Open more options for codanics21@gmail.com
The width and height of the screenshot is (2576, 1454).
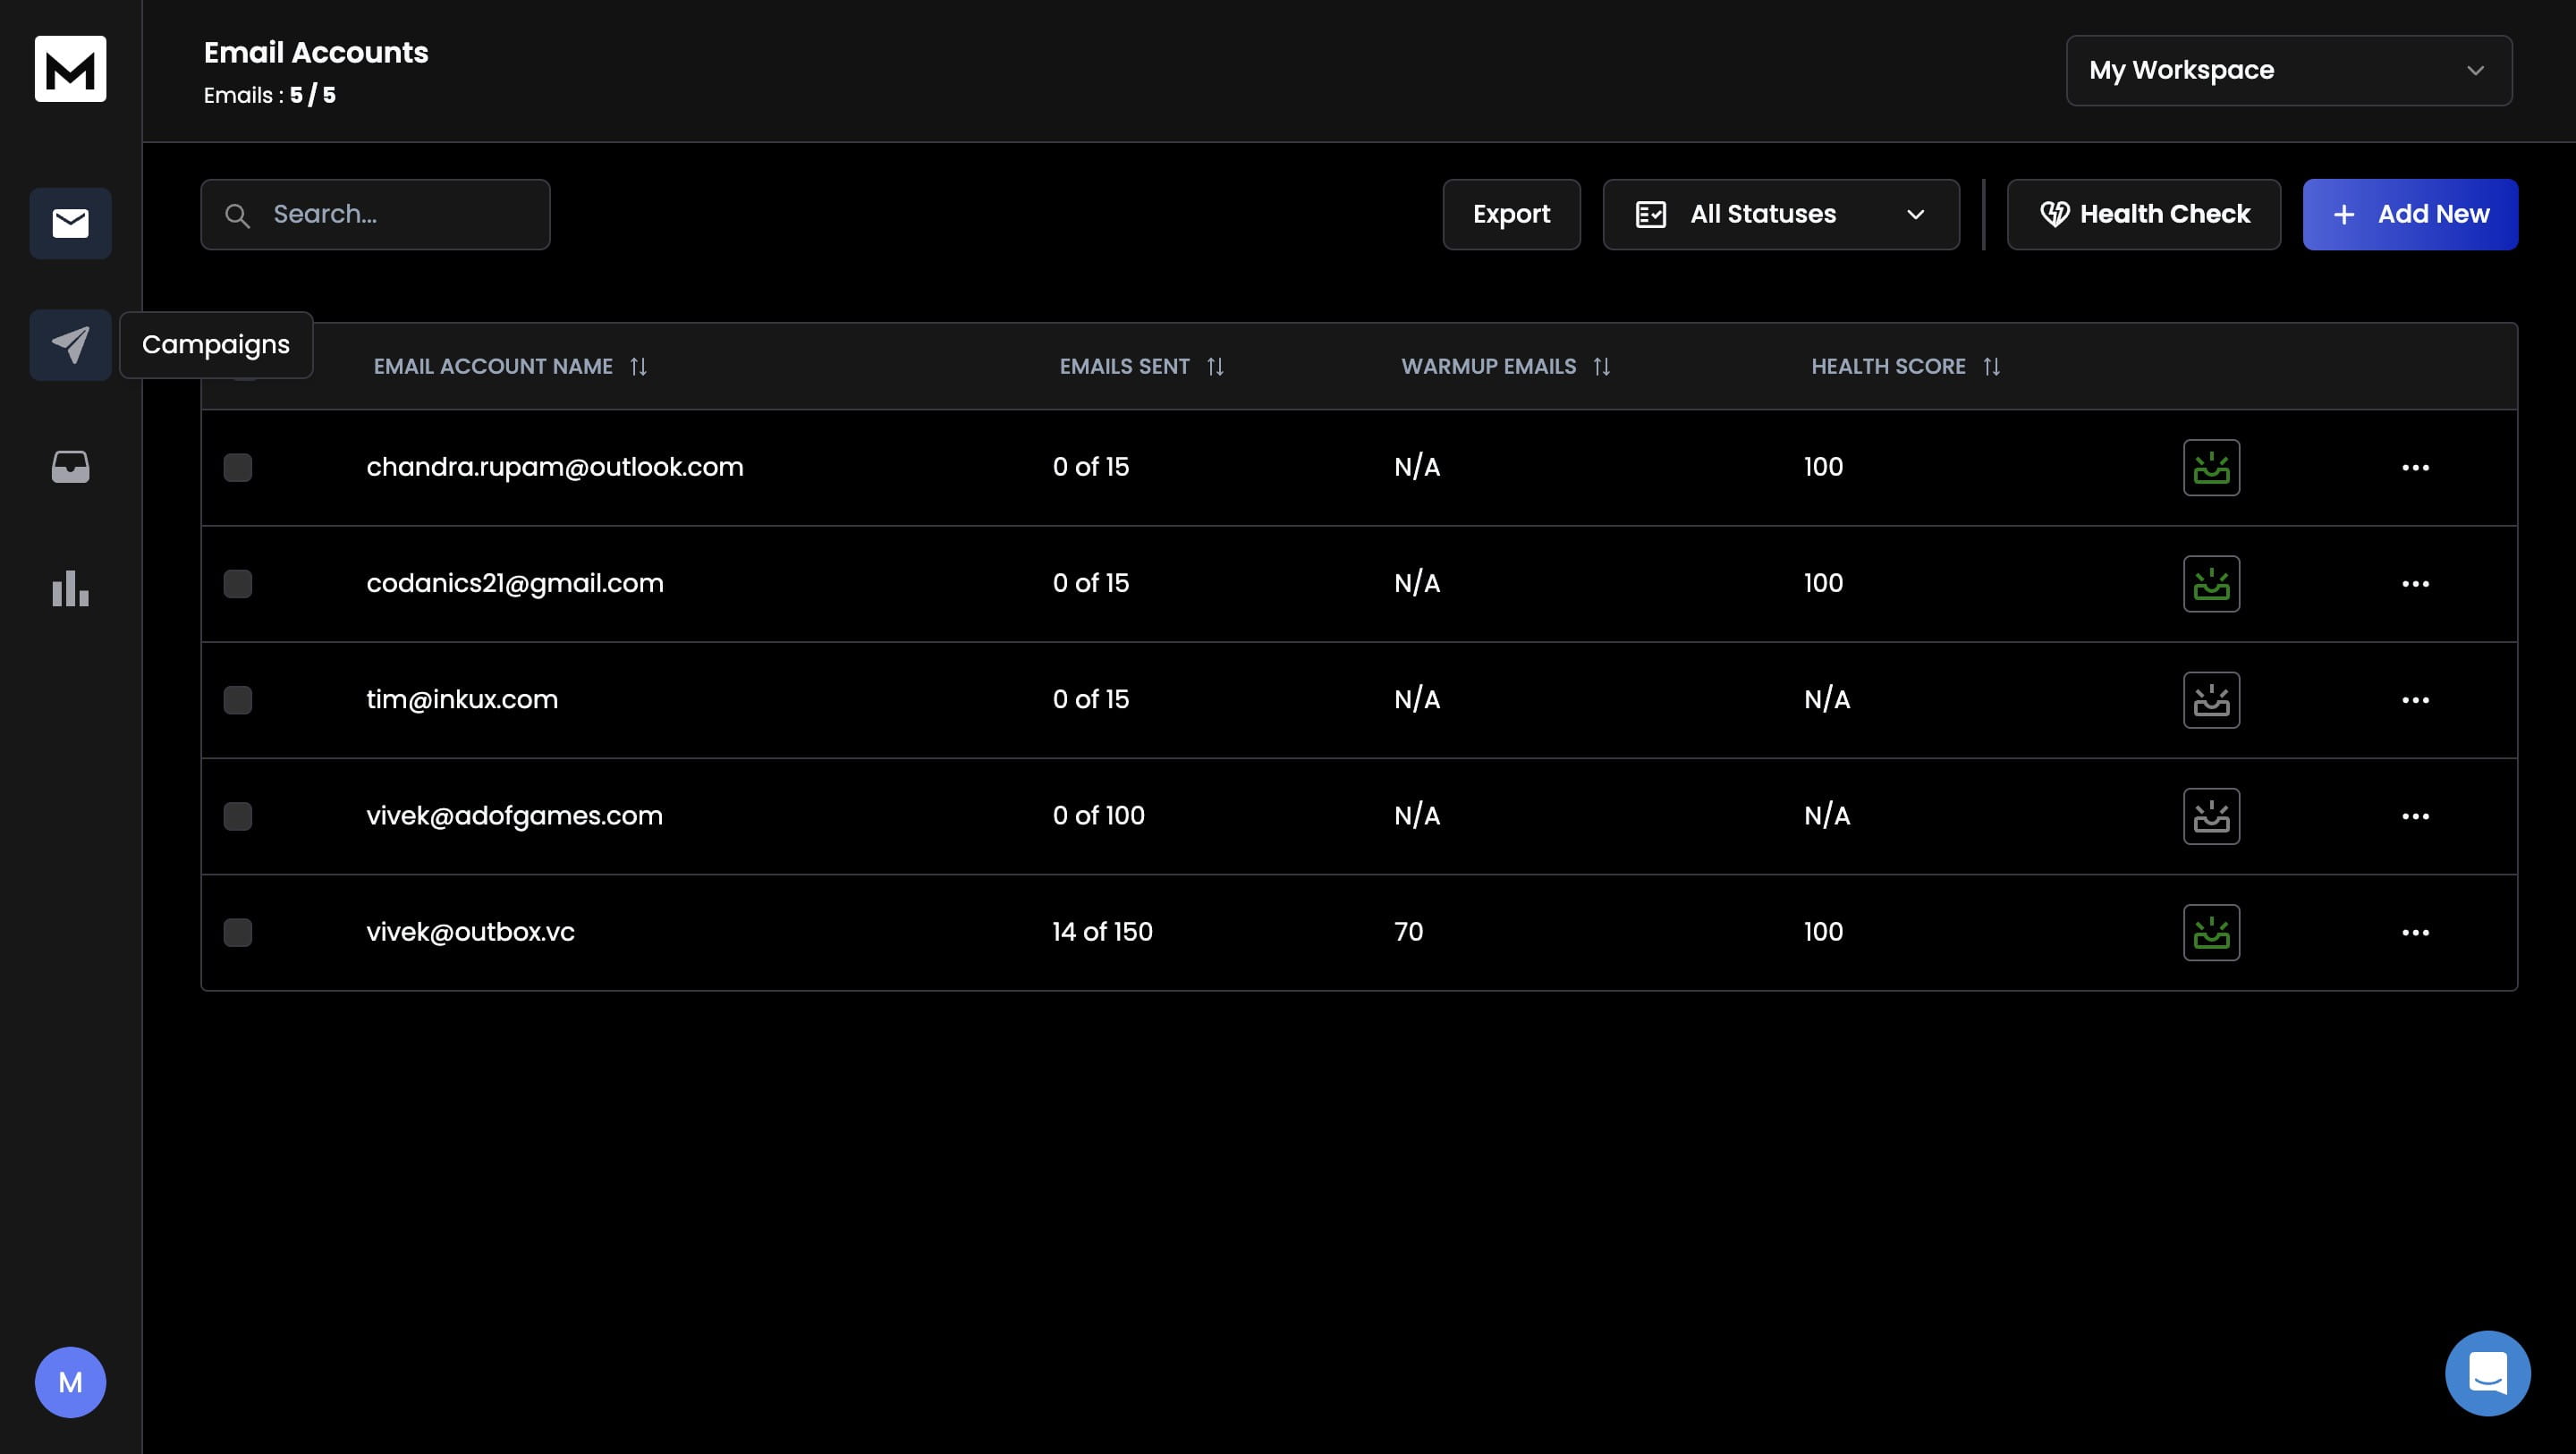[x=2415, y=584]
